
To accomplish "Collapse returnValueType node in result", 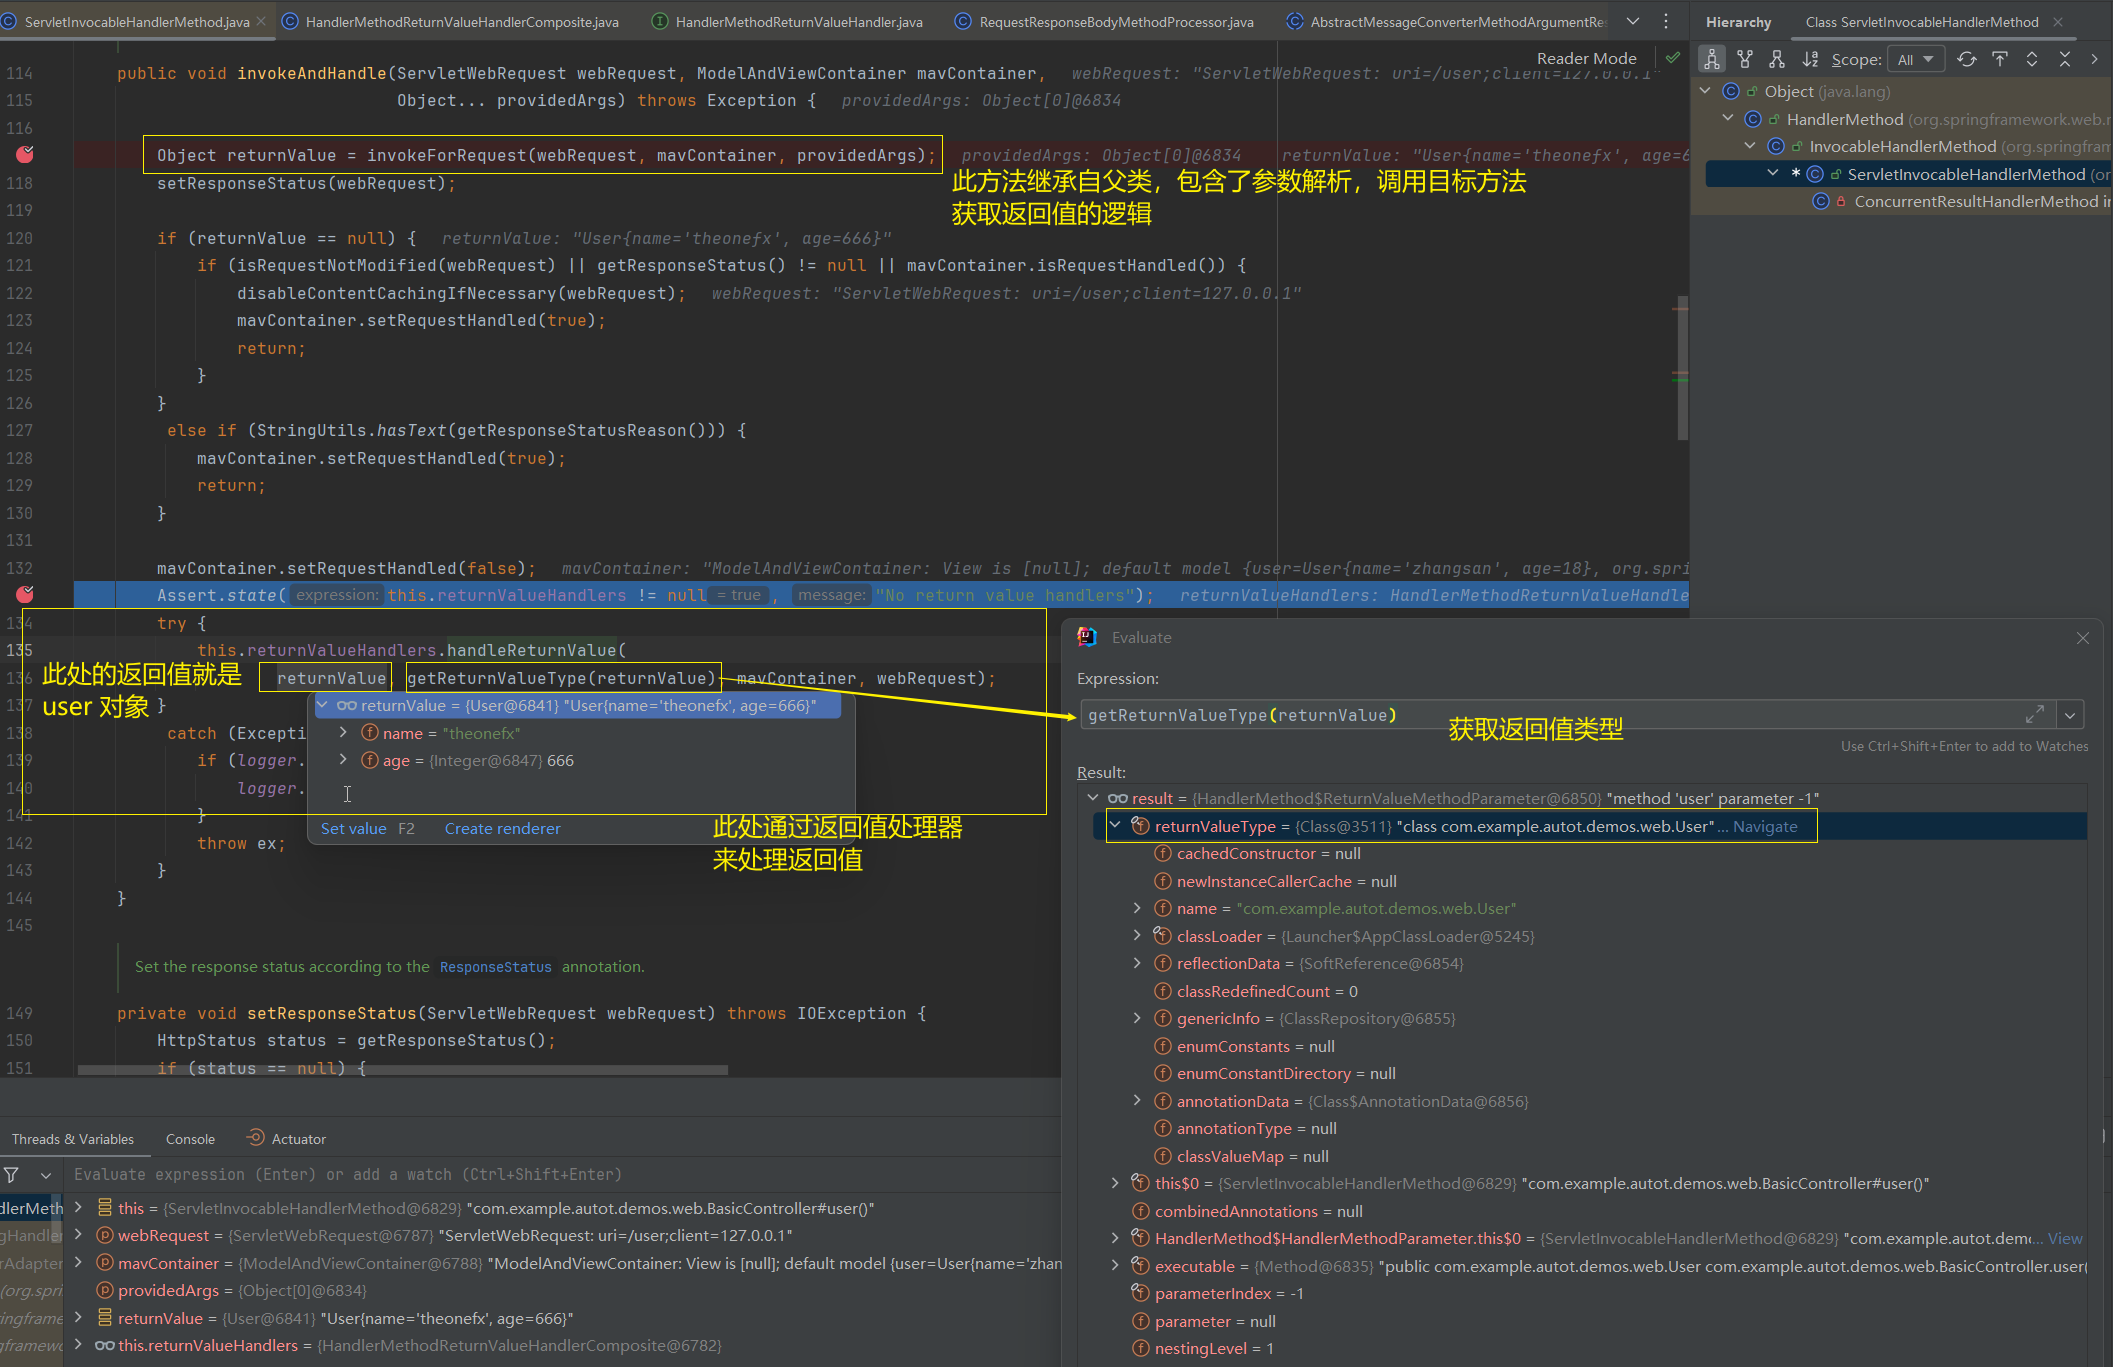I will point(1115,825).
